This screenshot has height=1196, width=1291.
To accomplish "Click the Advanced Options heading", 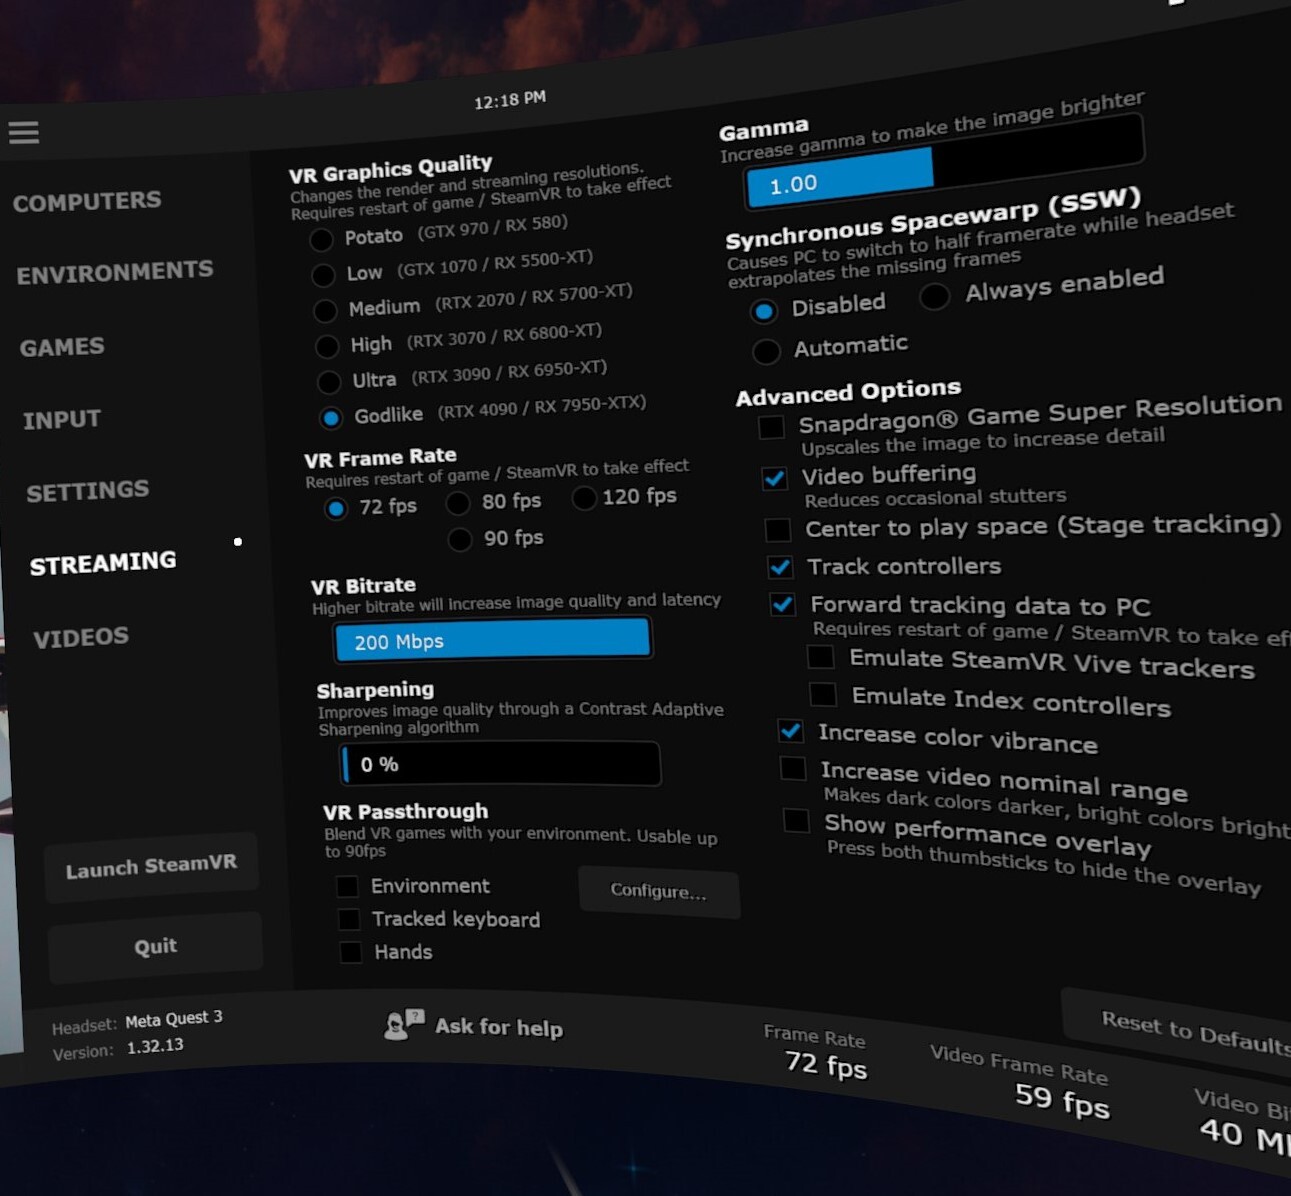I will pyautogui.click(x=848, y=392).
